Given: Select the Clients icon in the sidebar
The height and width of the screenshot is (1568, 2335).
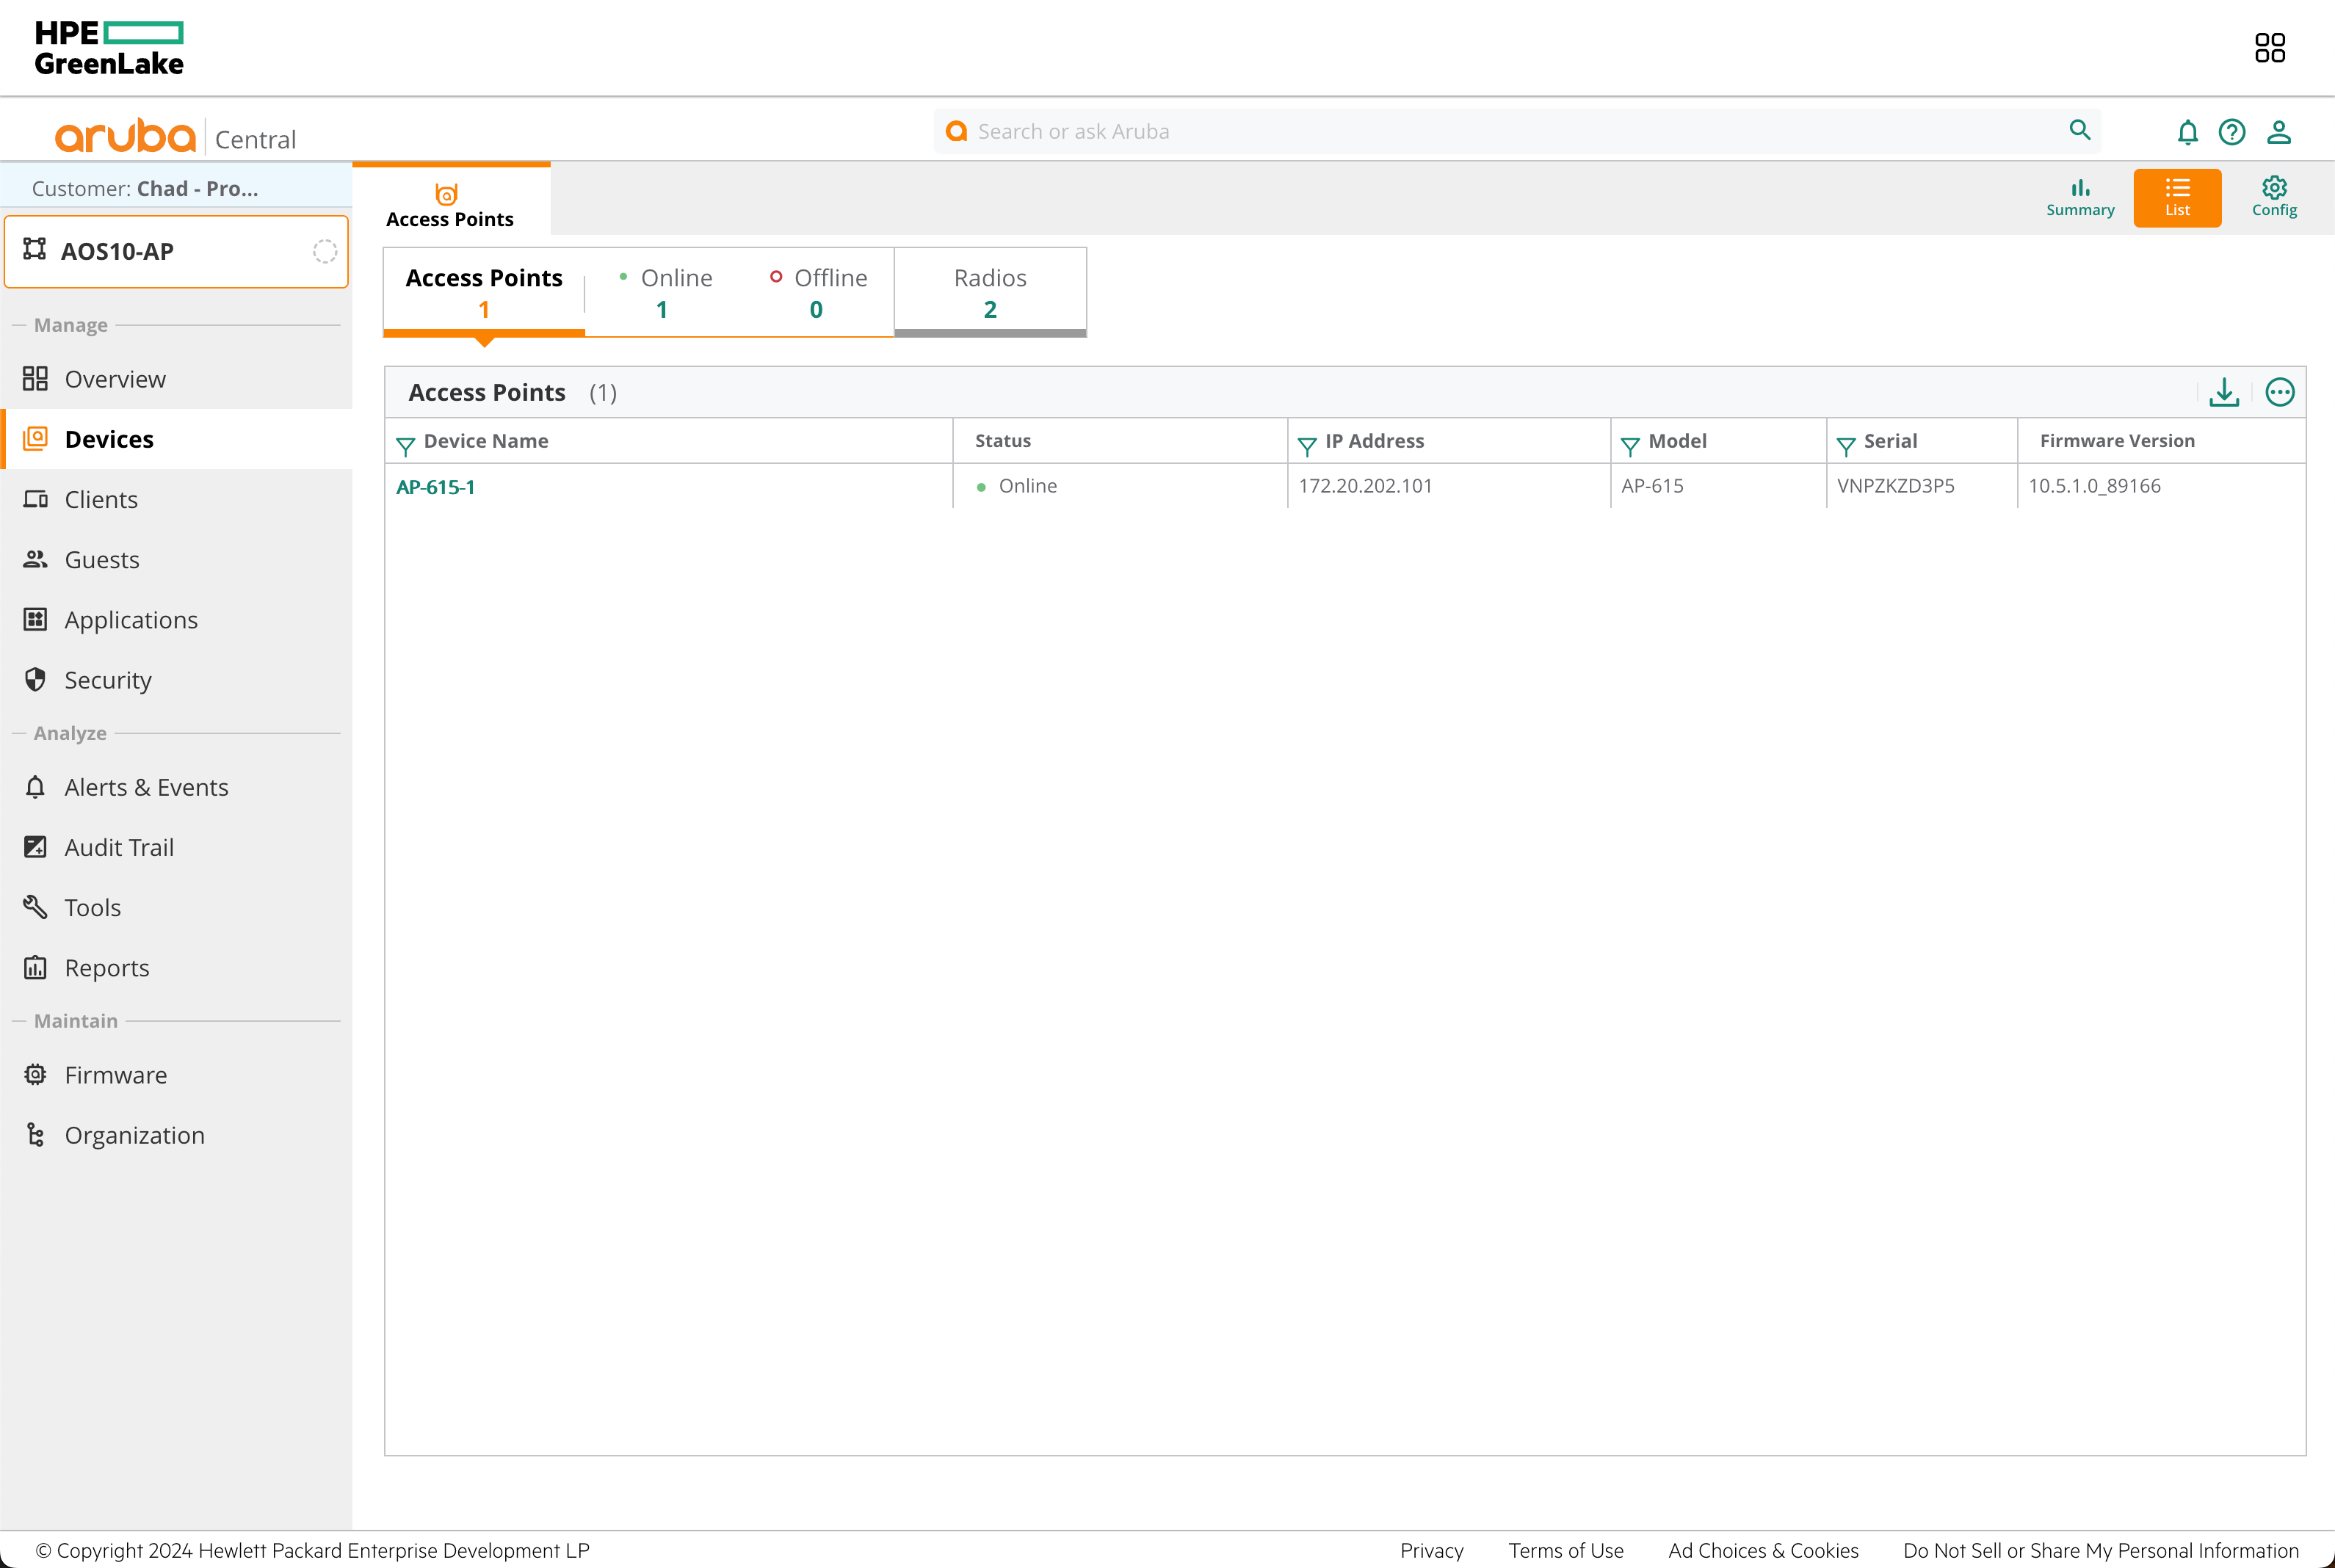Looking at the screenshot, I should coord(35,499).
